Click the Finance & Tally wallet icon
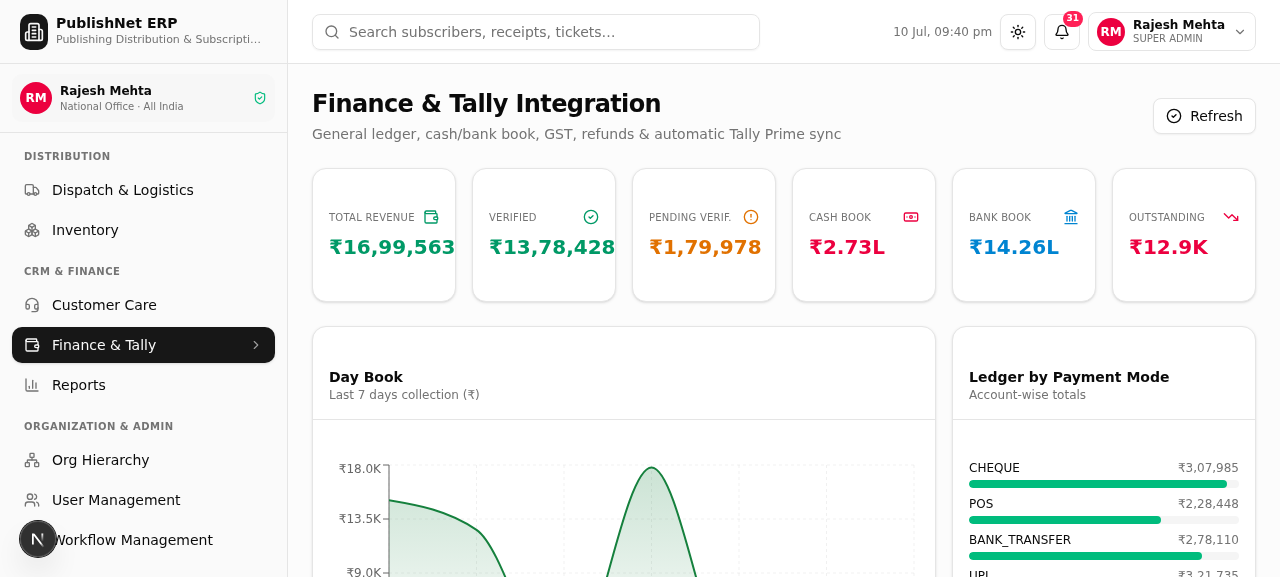This screenshot has height=577, width=1280. click(32, 345)
